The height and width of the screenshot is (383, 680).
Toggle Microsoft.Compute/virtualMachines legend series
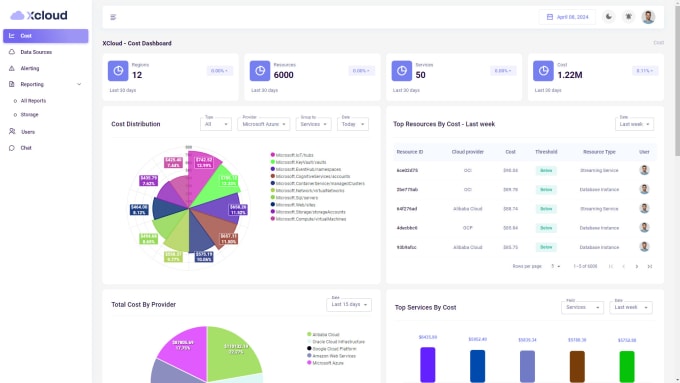click(x=308, y=219)
